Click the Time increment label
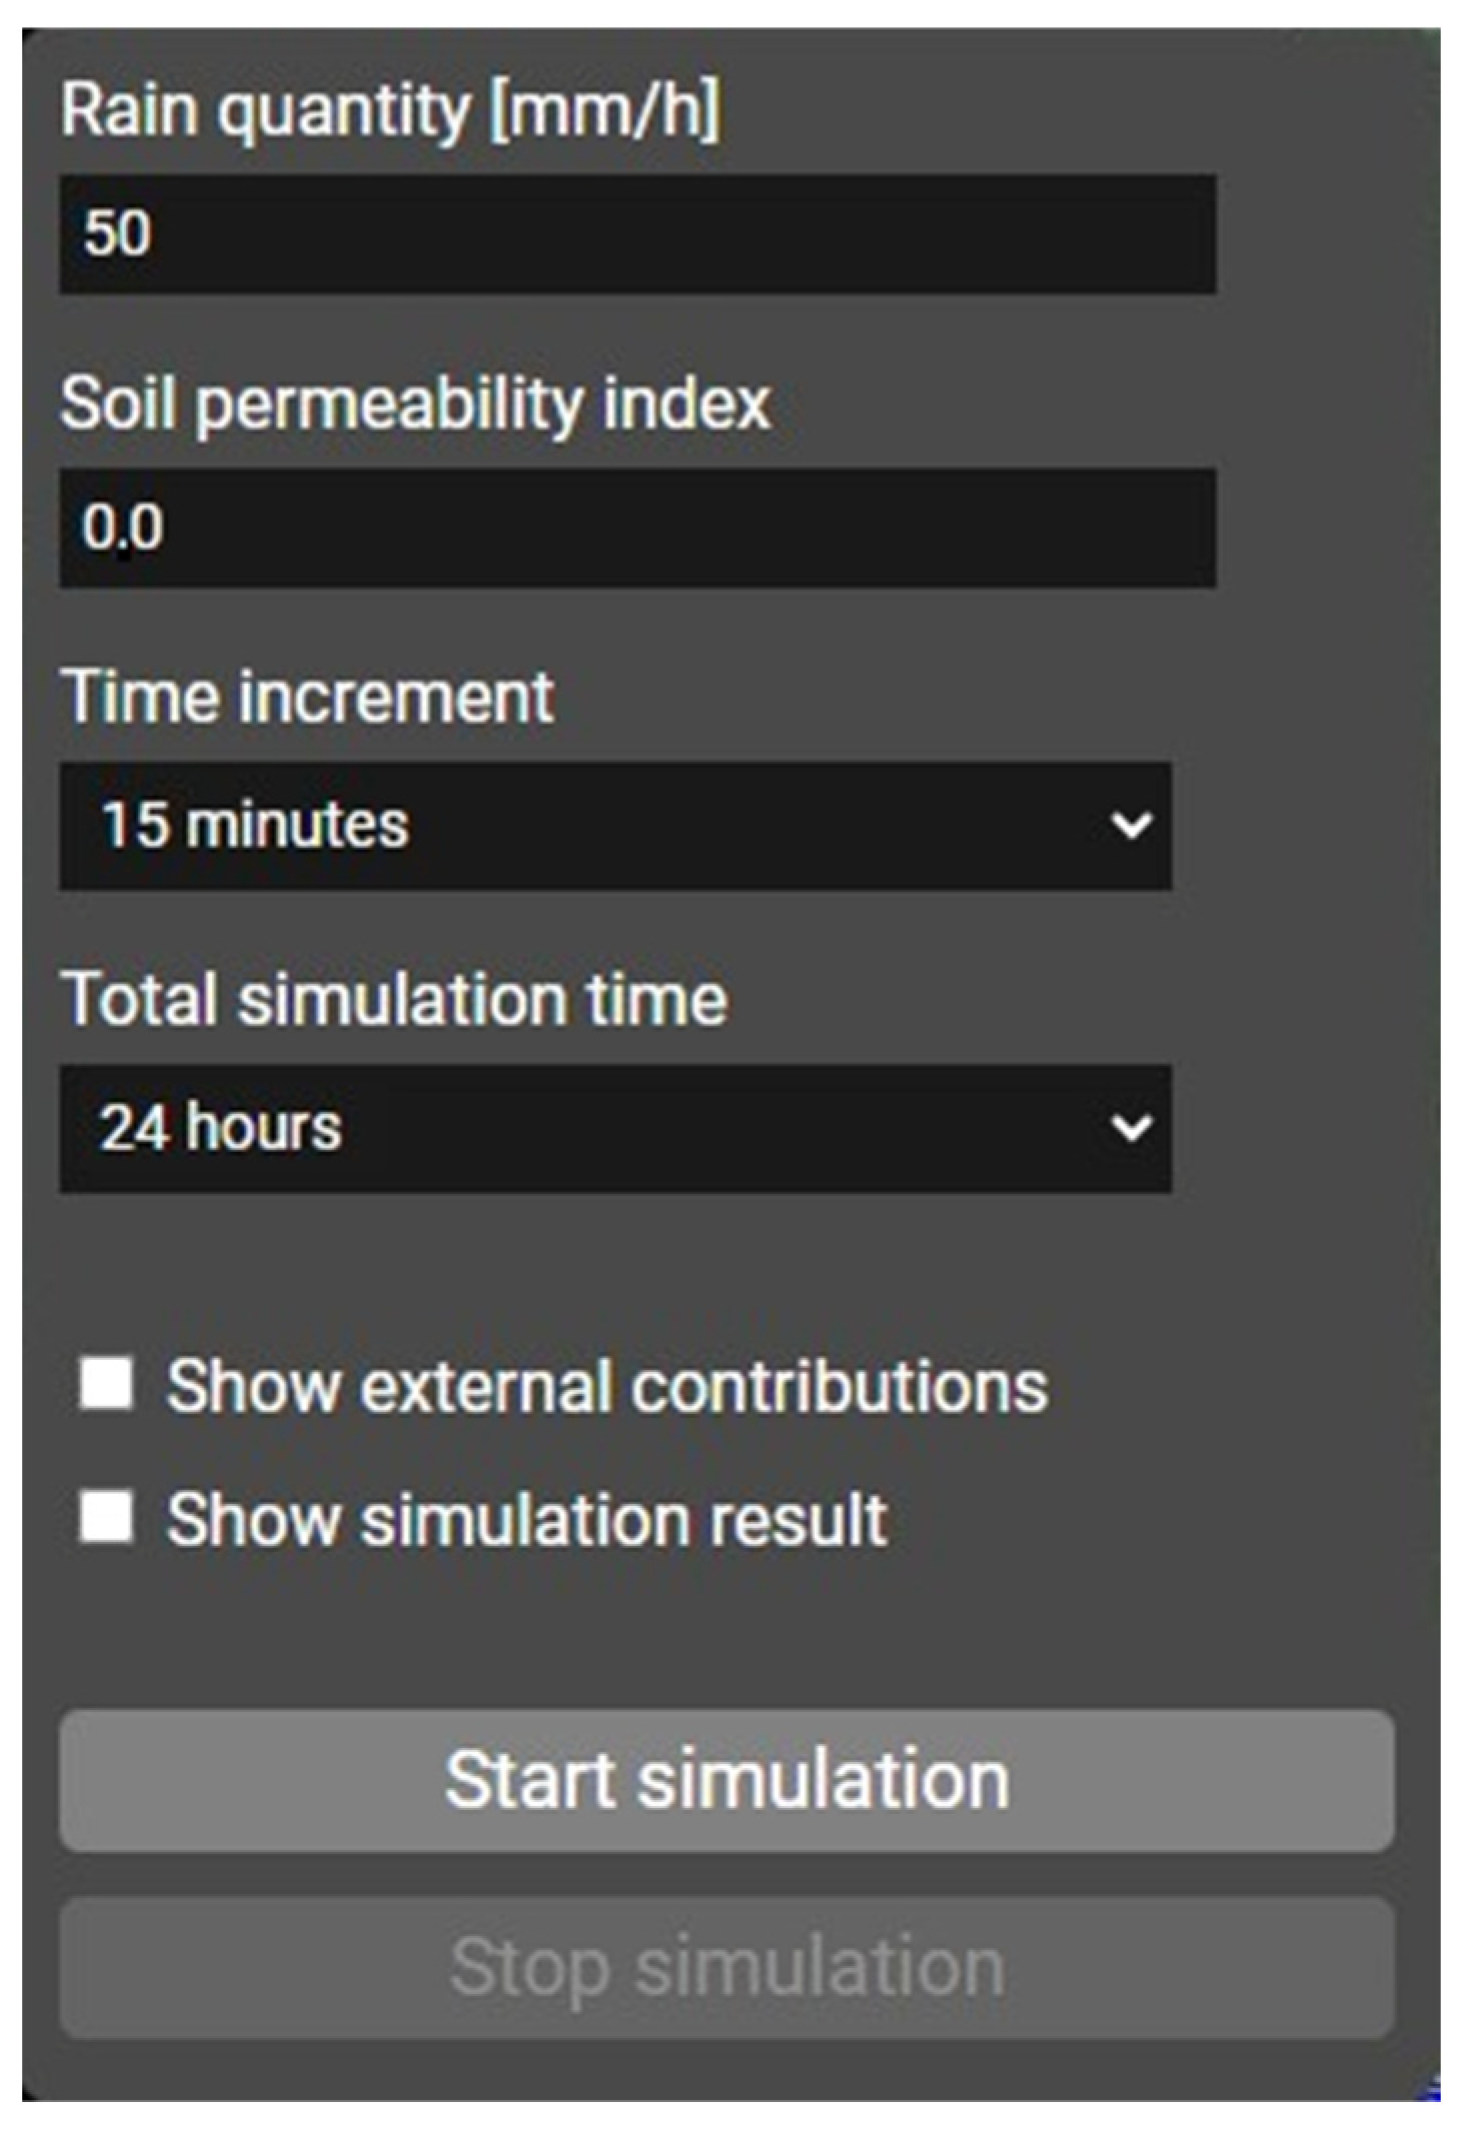 tap(307, 697)
